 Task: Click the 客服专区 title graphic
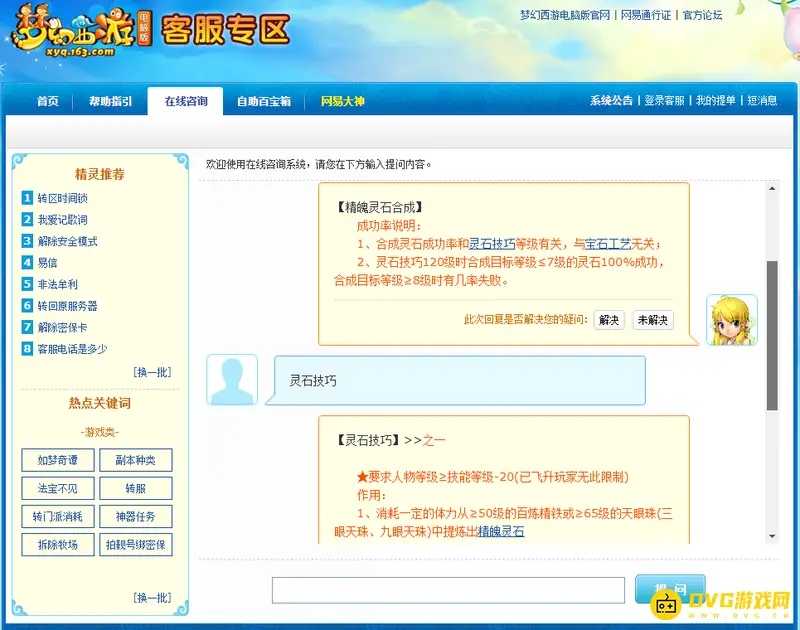[226, 29]
